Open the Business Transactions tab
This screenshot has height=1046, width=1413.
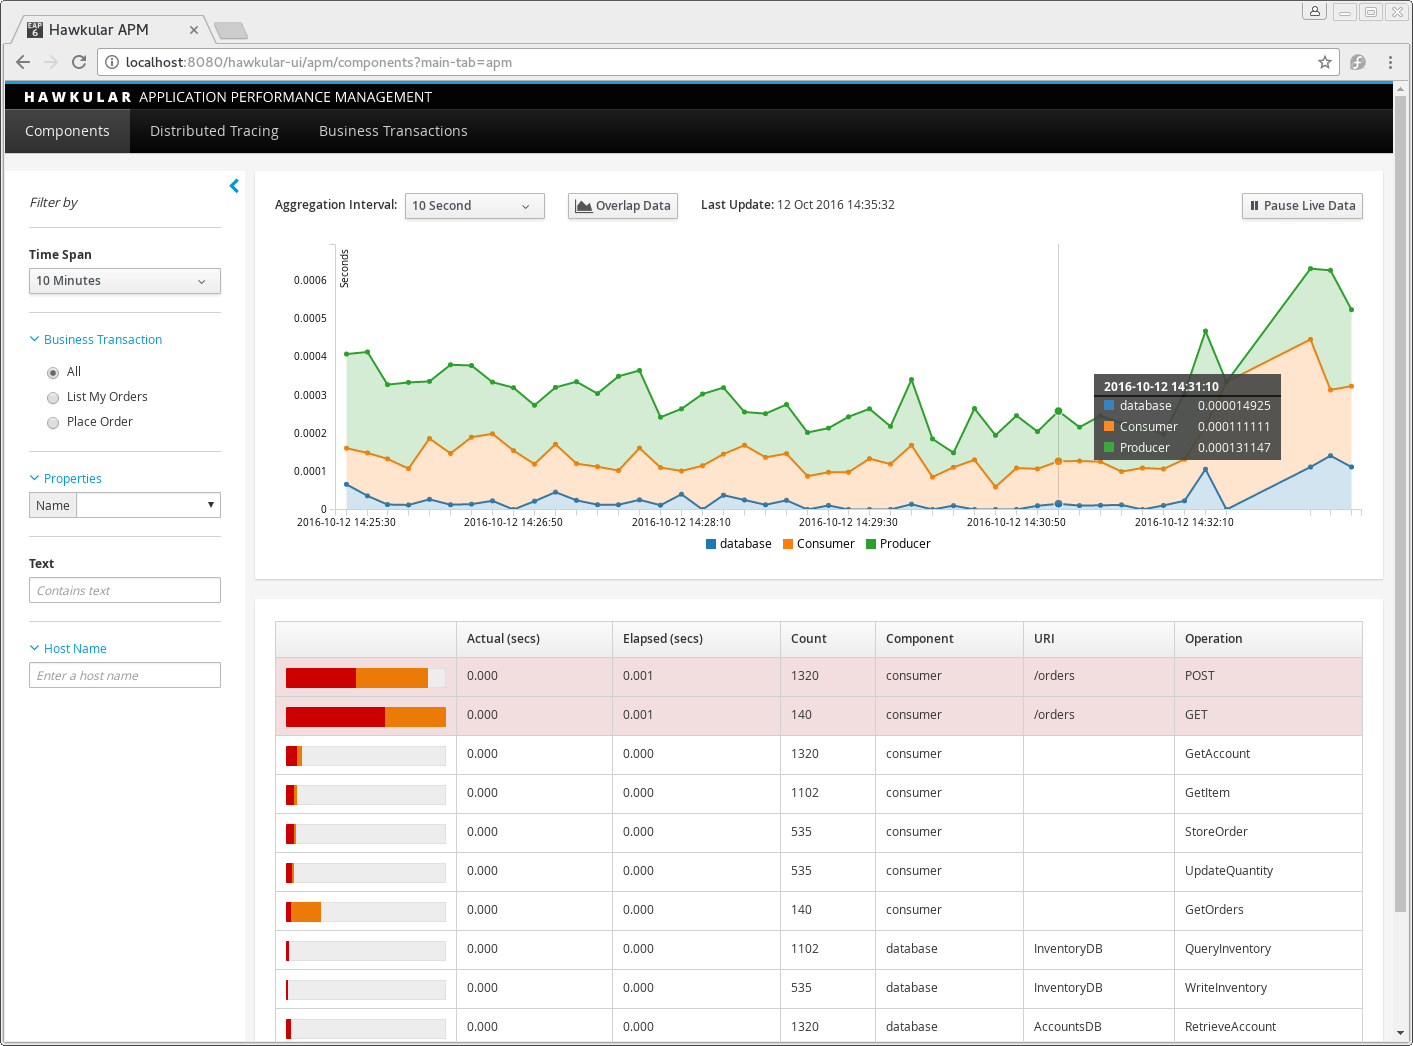[393, 131]
